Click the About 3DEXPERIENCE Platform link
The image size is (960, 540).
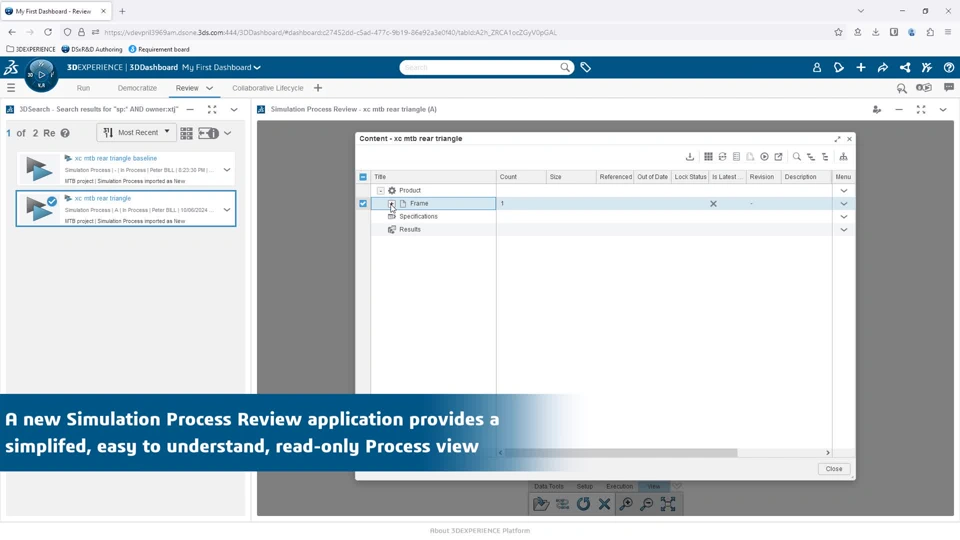480,531
